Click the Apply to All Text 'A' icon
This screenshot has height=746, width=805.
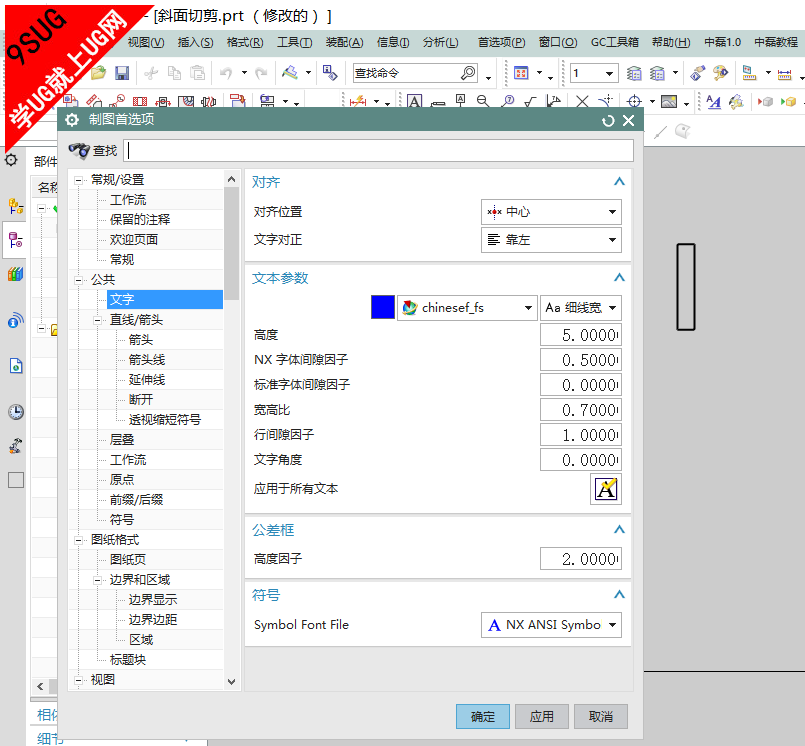606,489
